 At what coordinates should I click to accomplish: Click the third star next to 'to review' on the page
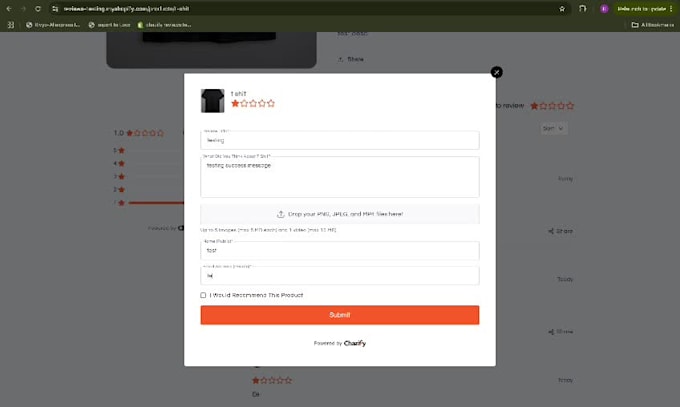pos(552,105)
